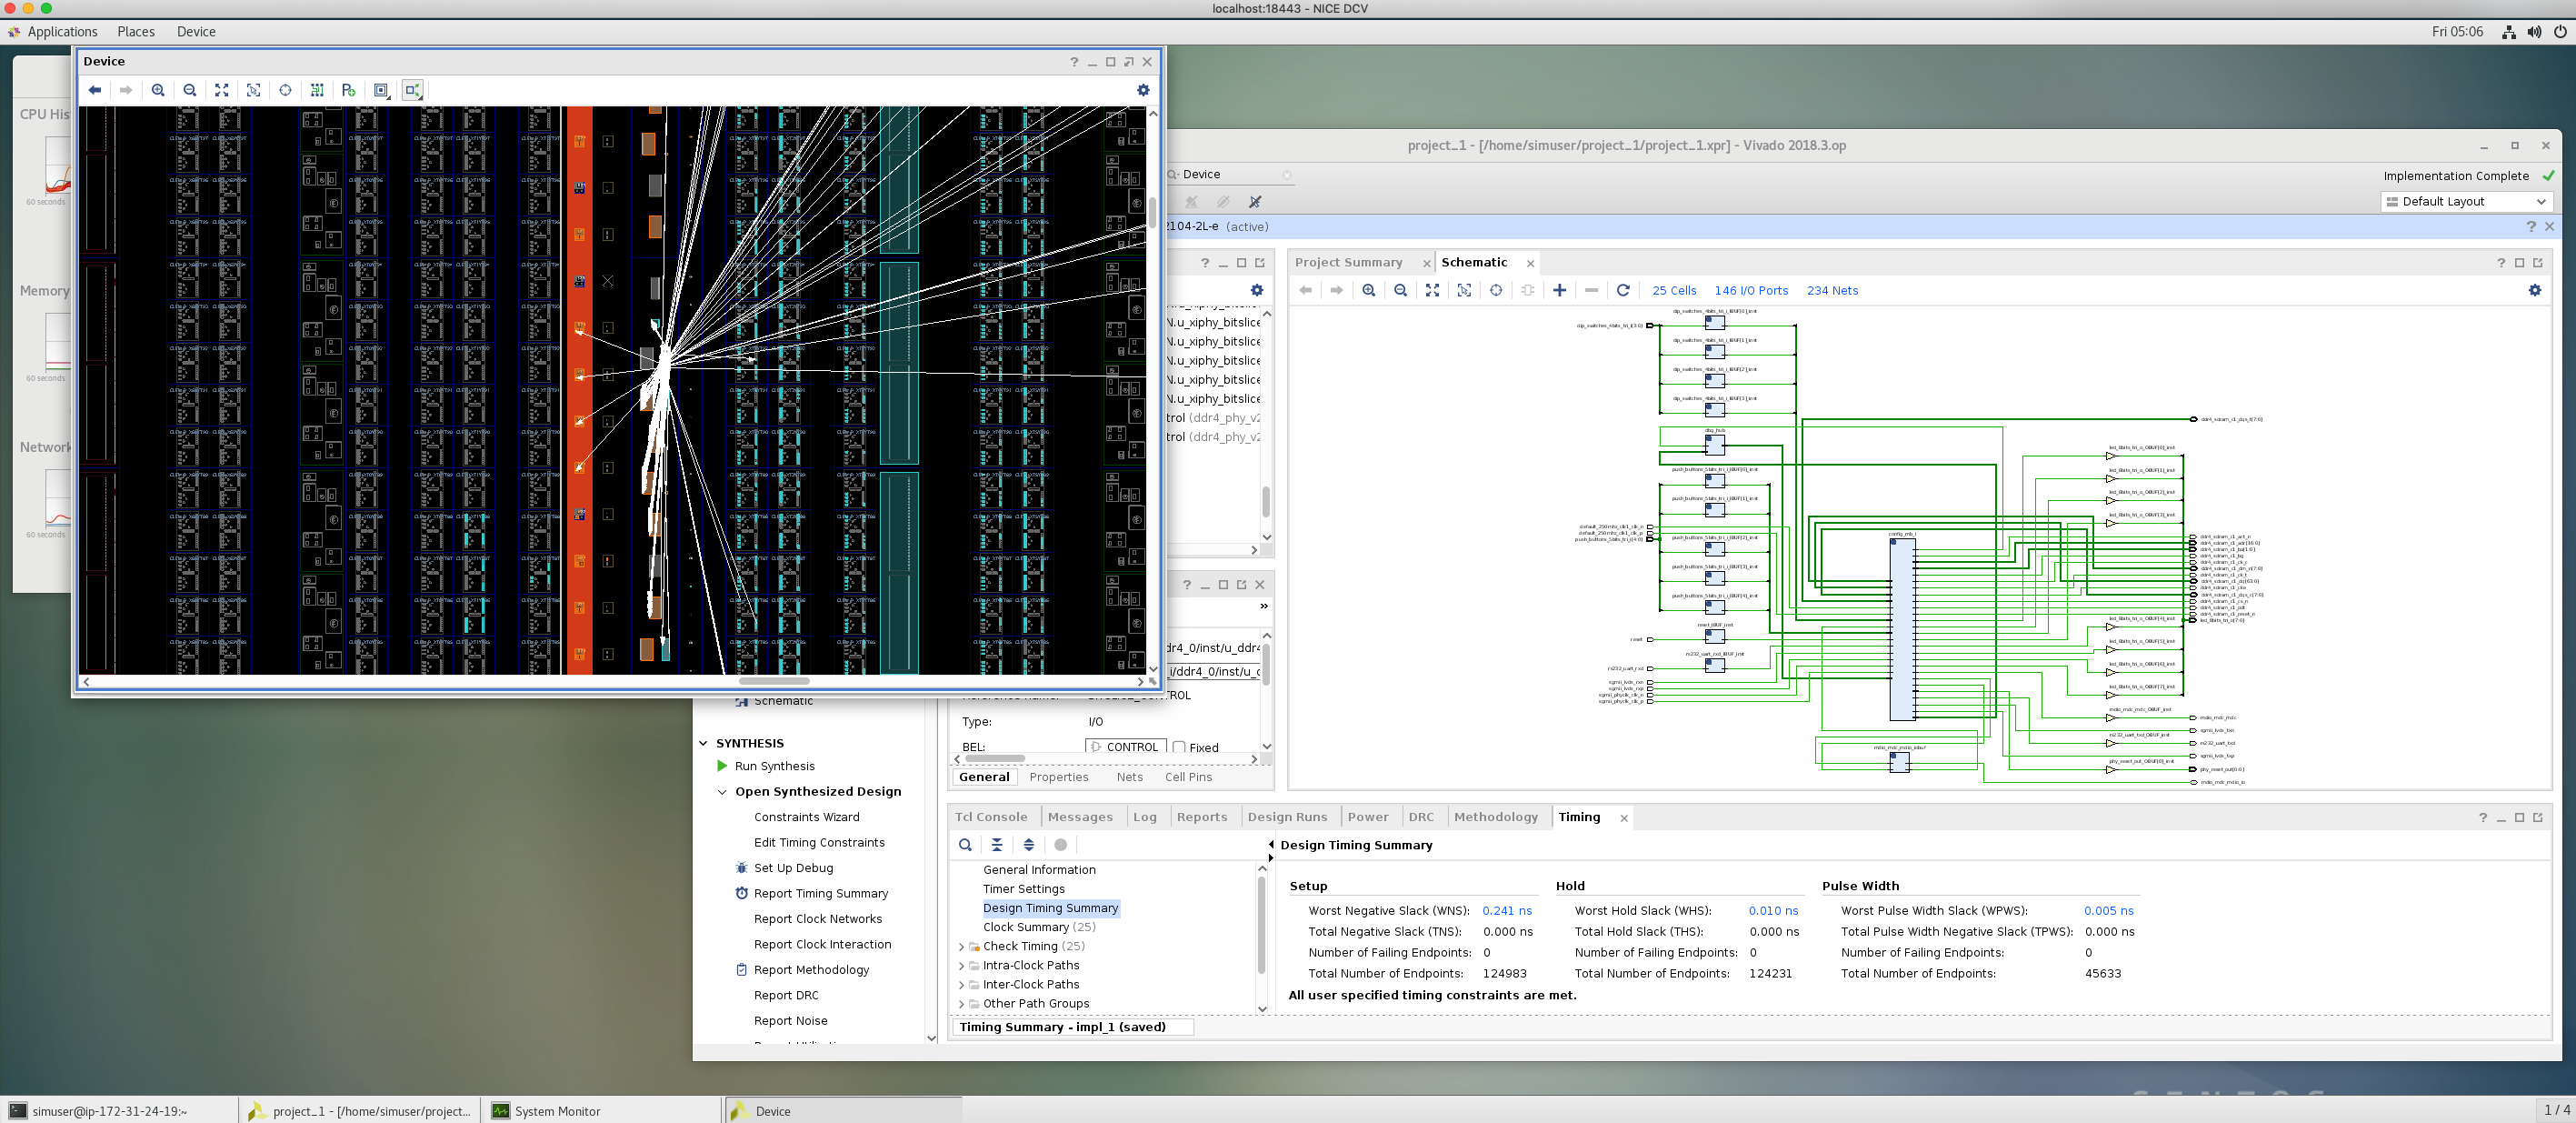Open the Default Layout dropdown

2467,201
